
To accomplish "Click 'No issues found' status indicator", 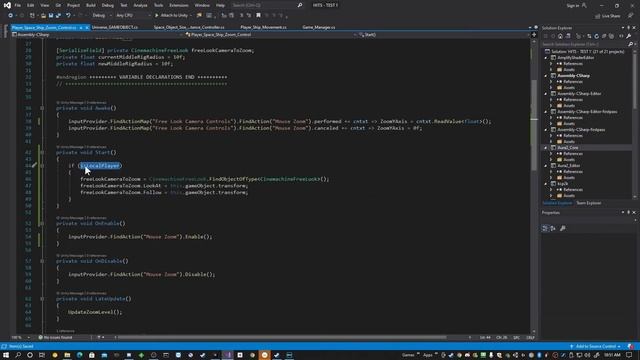I will point(56,338).
